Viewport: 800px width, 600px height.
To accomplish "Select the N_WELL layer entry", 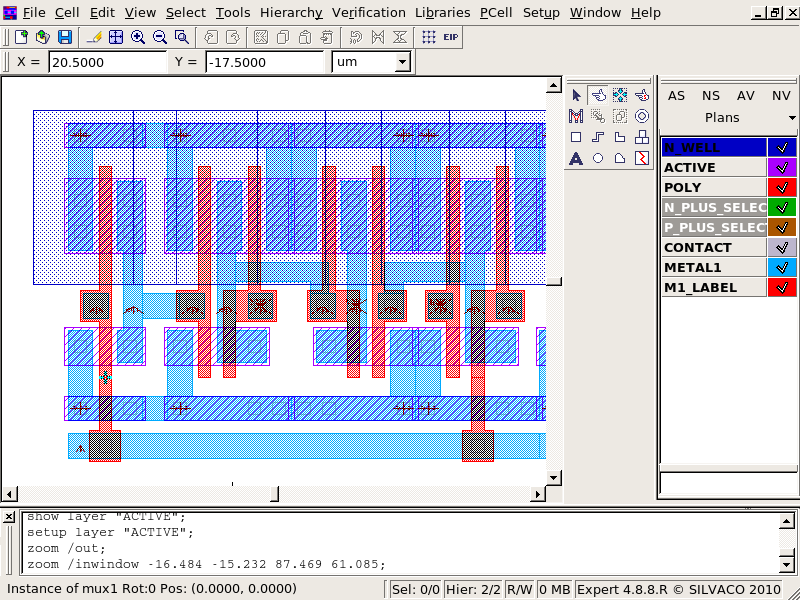I will coord(713,147).
